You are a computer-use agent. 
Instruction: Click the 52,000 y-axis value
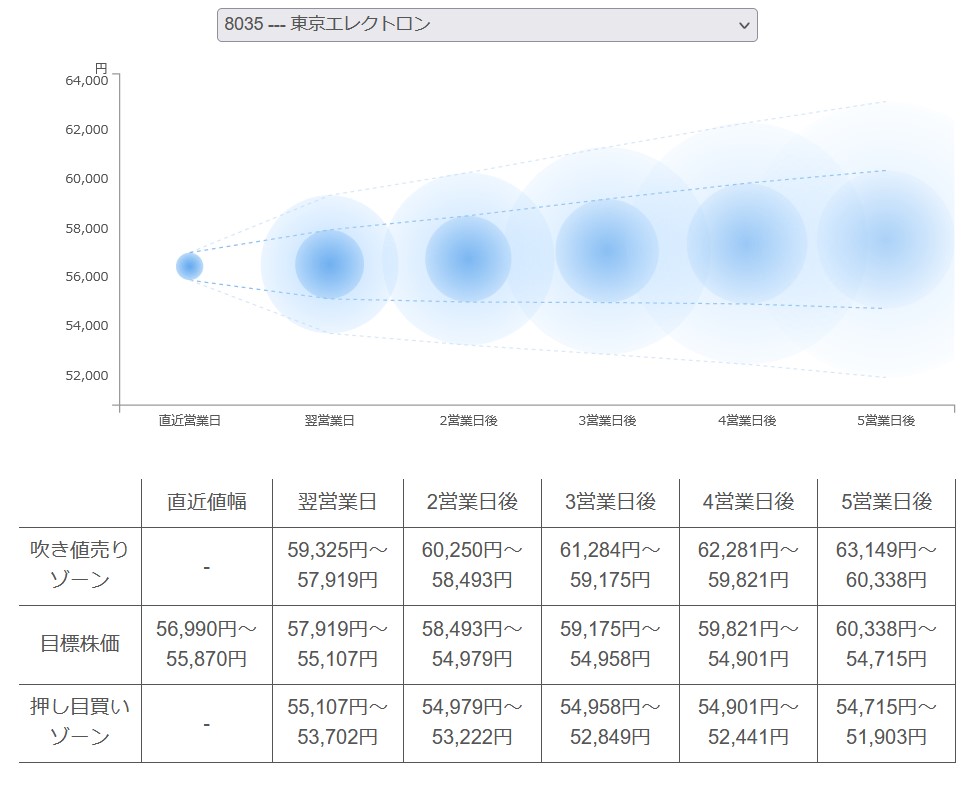click(x=86, y=375)
